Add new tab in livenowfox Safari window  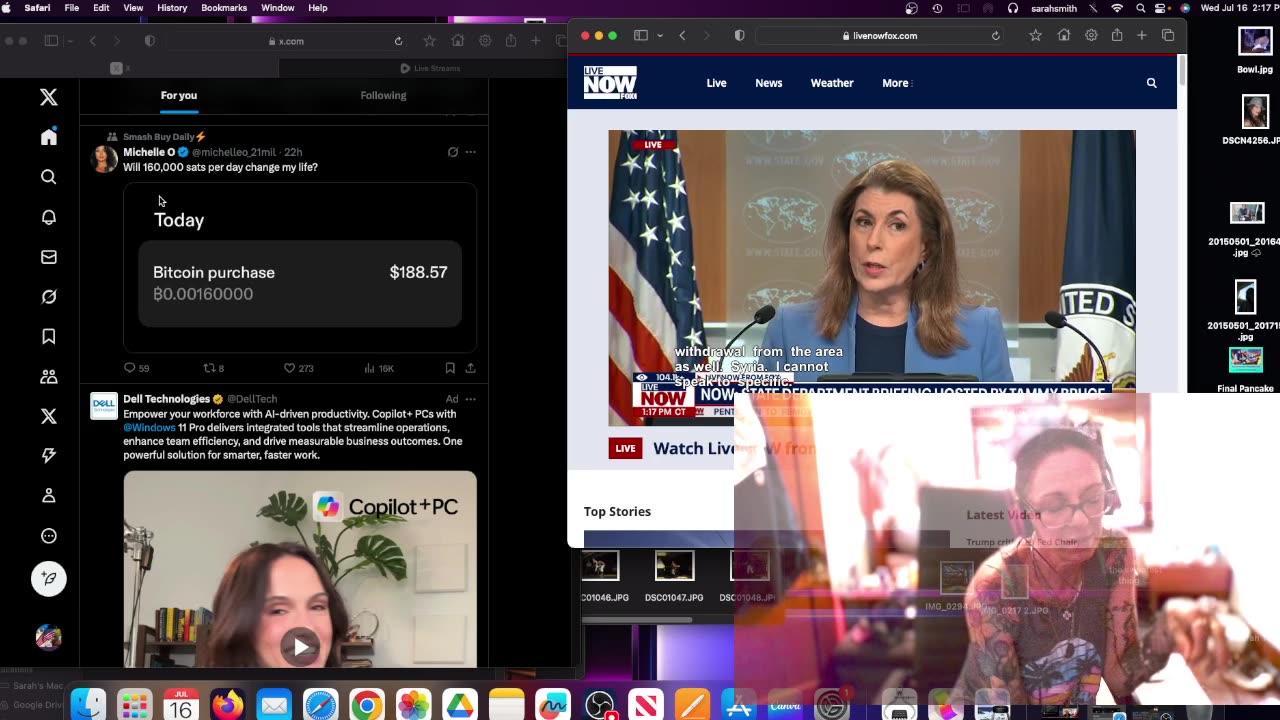coord(1141,36)
